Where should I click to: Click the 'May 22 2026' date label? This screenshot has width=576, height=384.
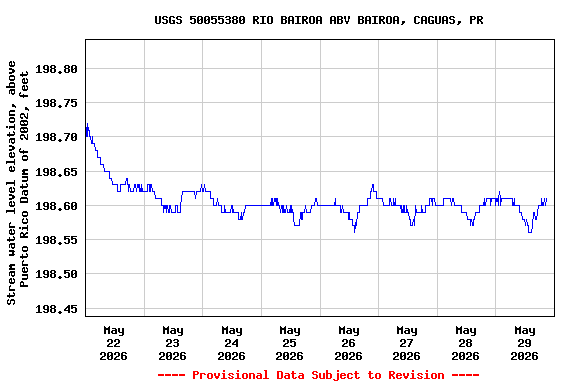114,343
